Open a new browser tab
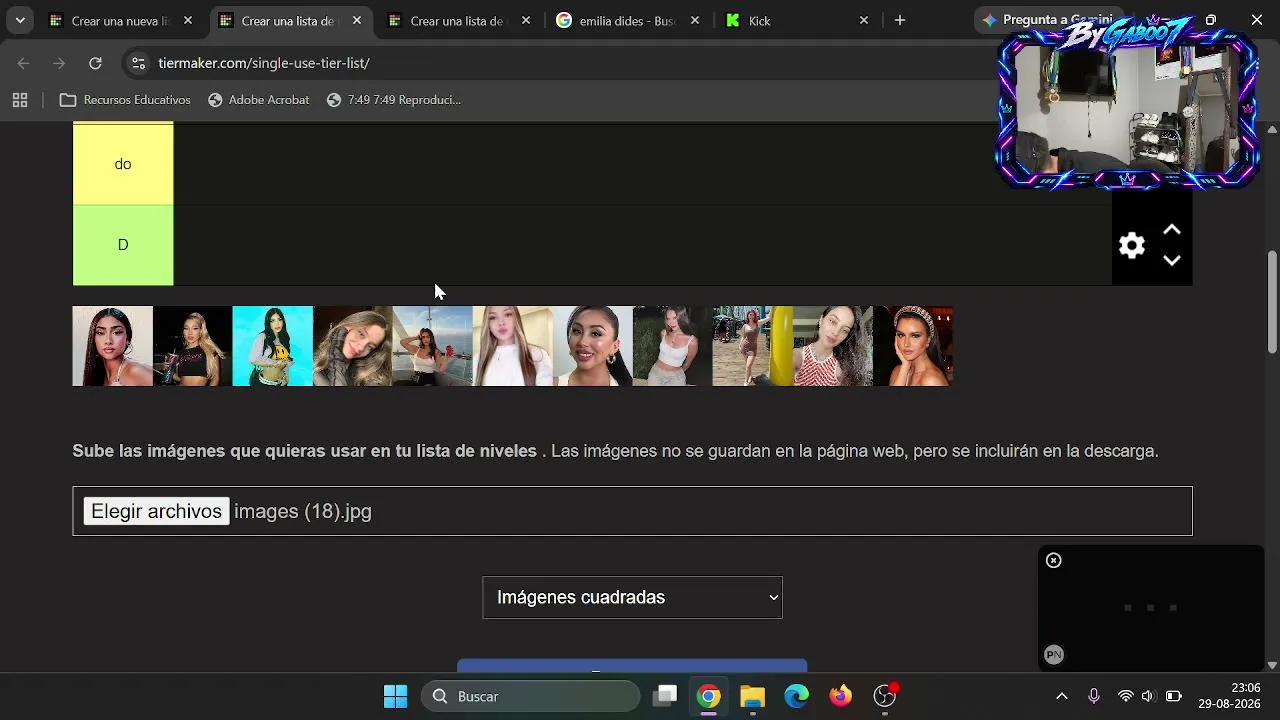 (900, 20)
